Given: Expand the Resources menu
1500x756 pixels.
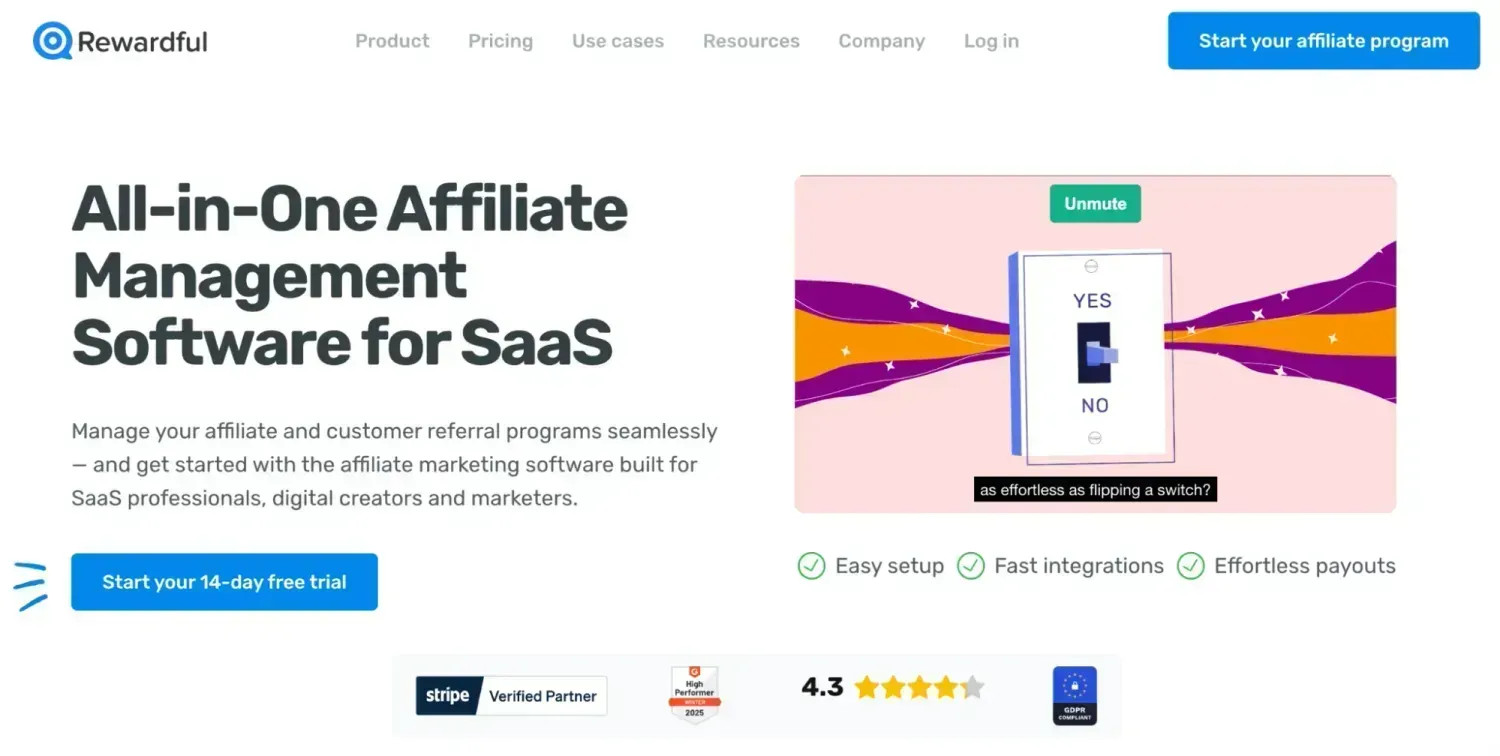Looking at the screenshot, I should click(x=751, y=41).
